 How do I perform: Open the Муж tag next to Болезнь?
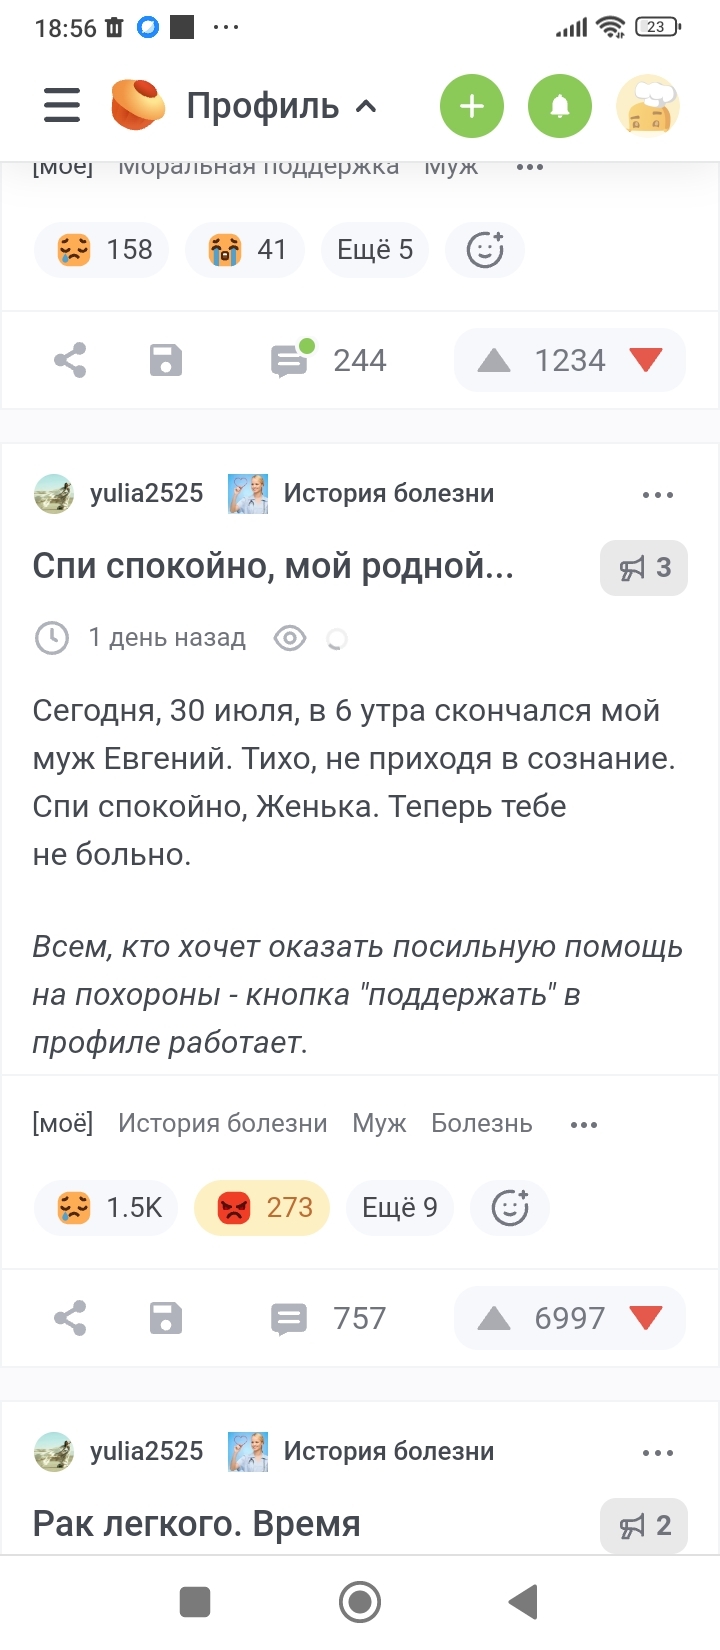(379, 1124)
